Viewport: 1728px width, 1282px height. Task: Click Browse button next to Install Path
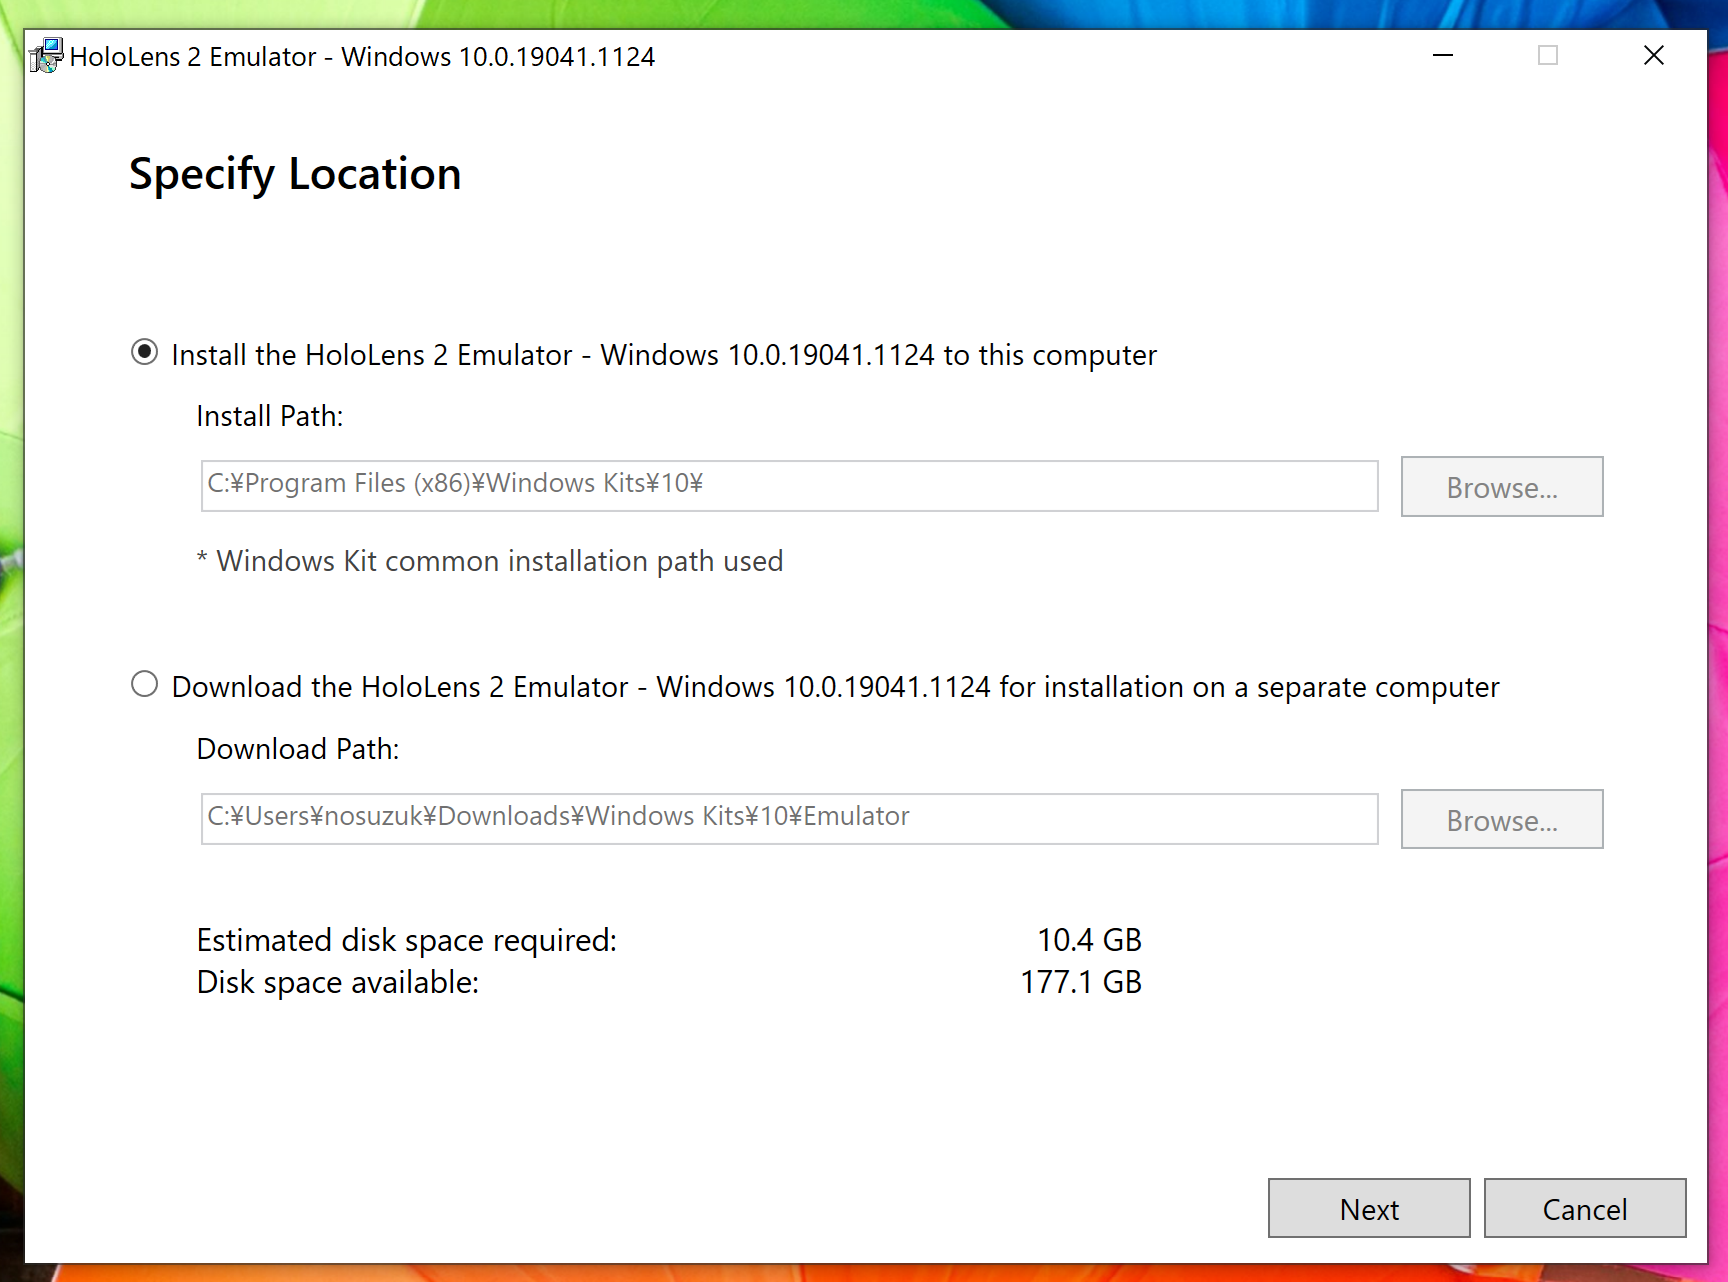coord(1501,487)
